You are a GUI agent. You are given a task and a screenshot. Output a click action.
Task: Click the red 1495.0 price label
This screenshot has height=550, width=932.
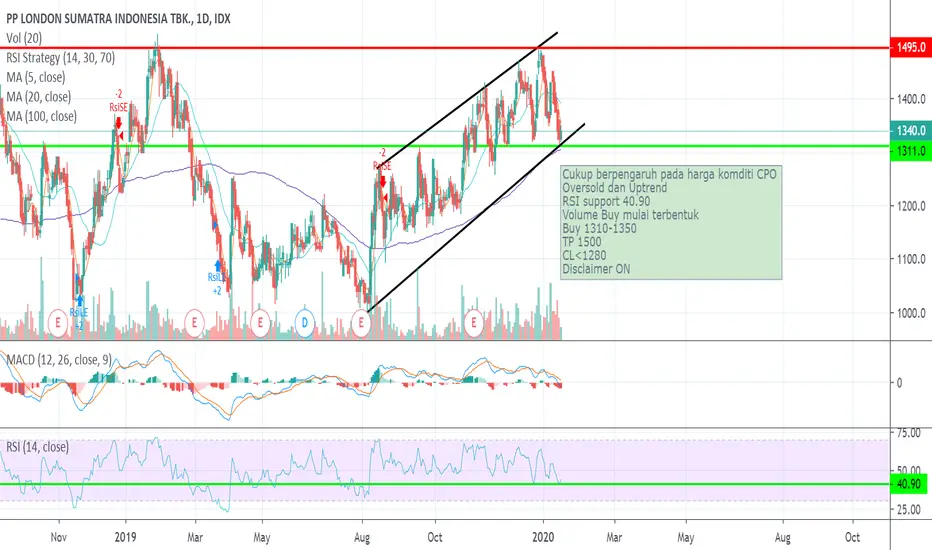[910, 48]
